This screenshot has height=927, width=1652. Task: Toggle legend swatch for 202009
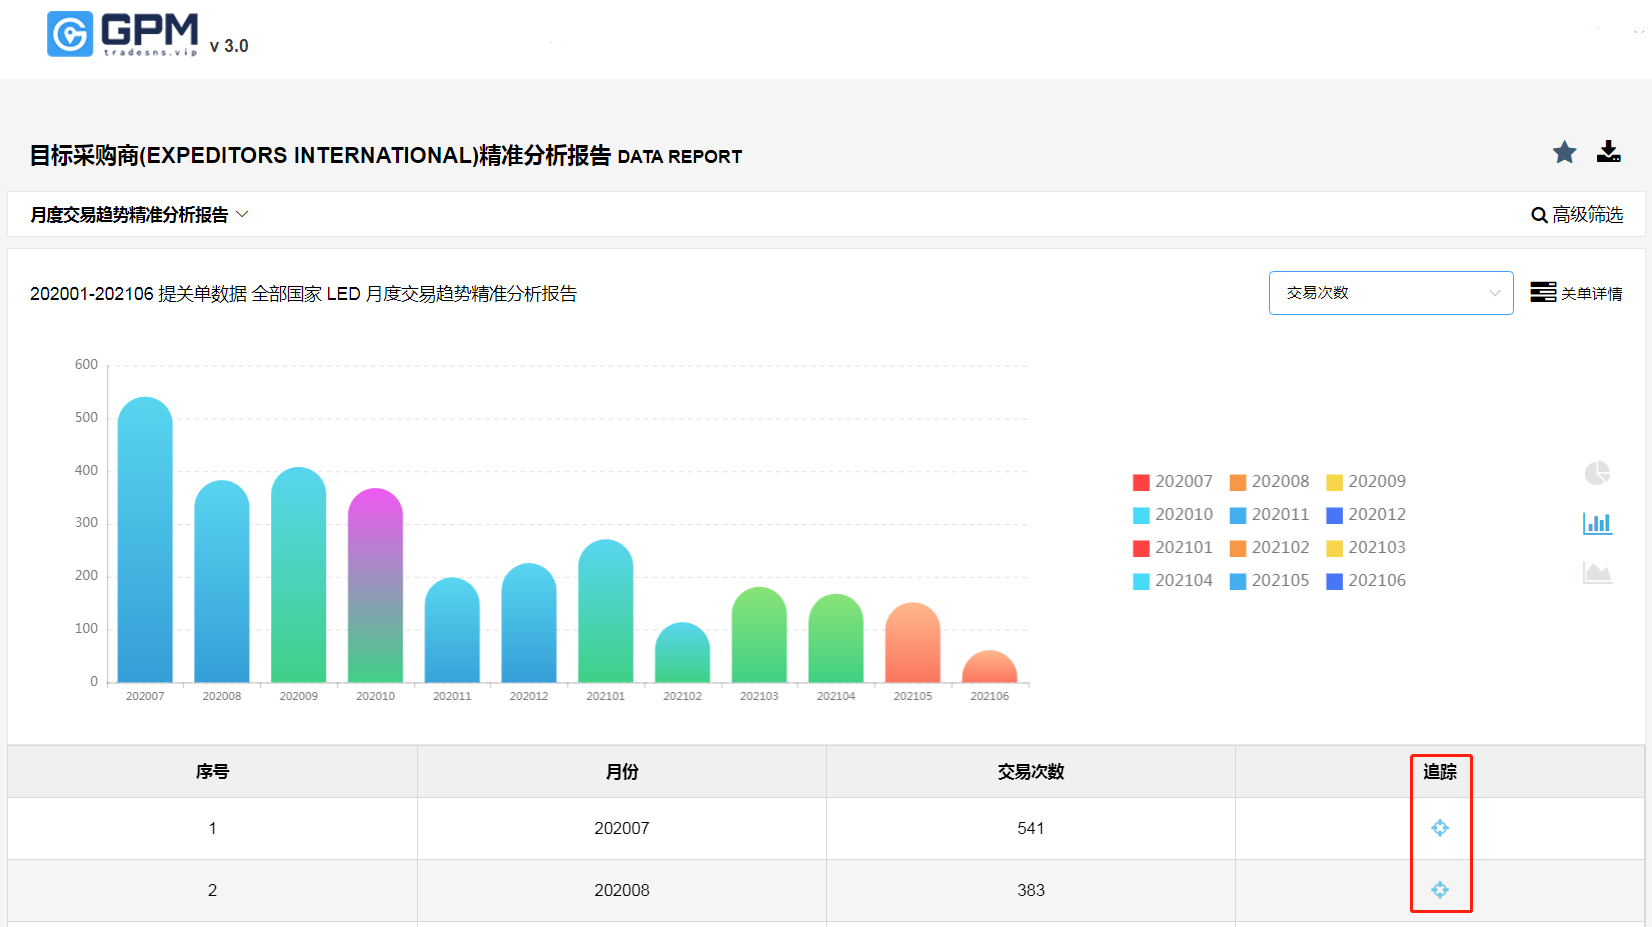[1334, 482]
